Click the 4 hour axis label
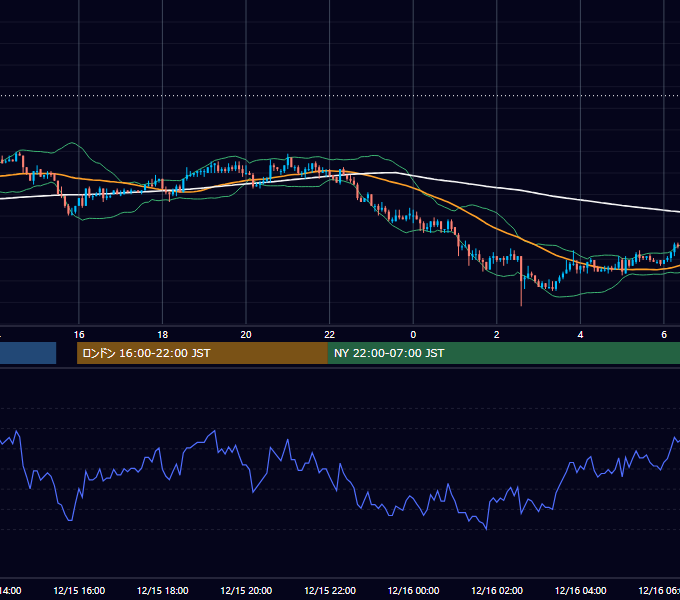The width and height of the screenshot is (680, 600). pos(580,335)
